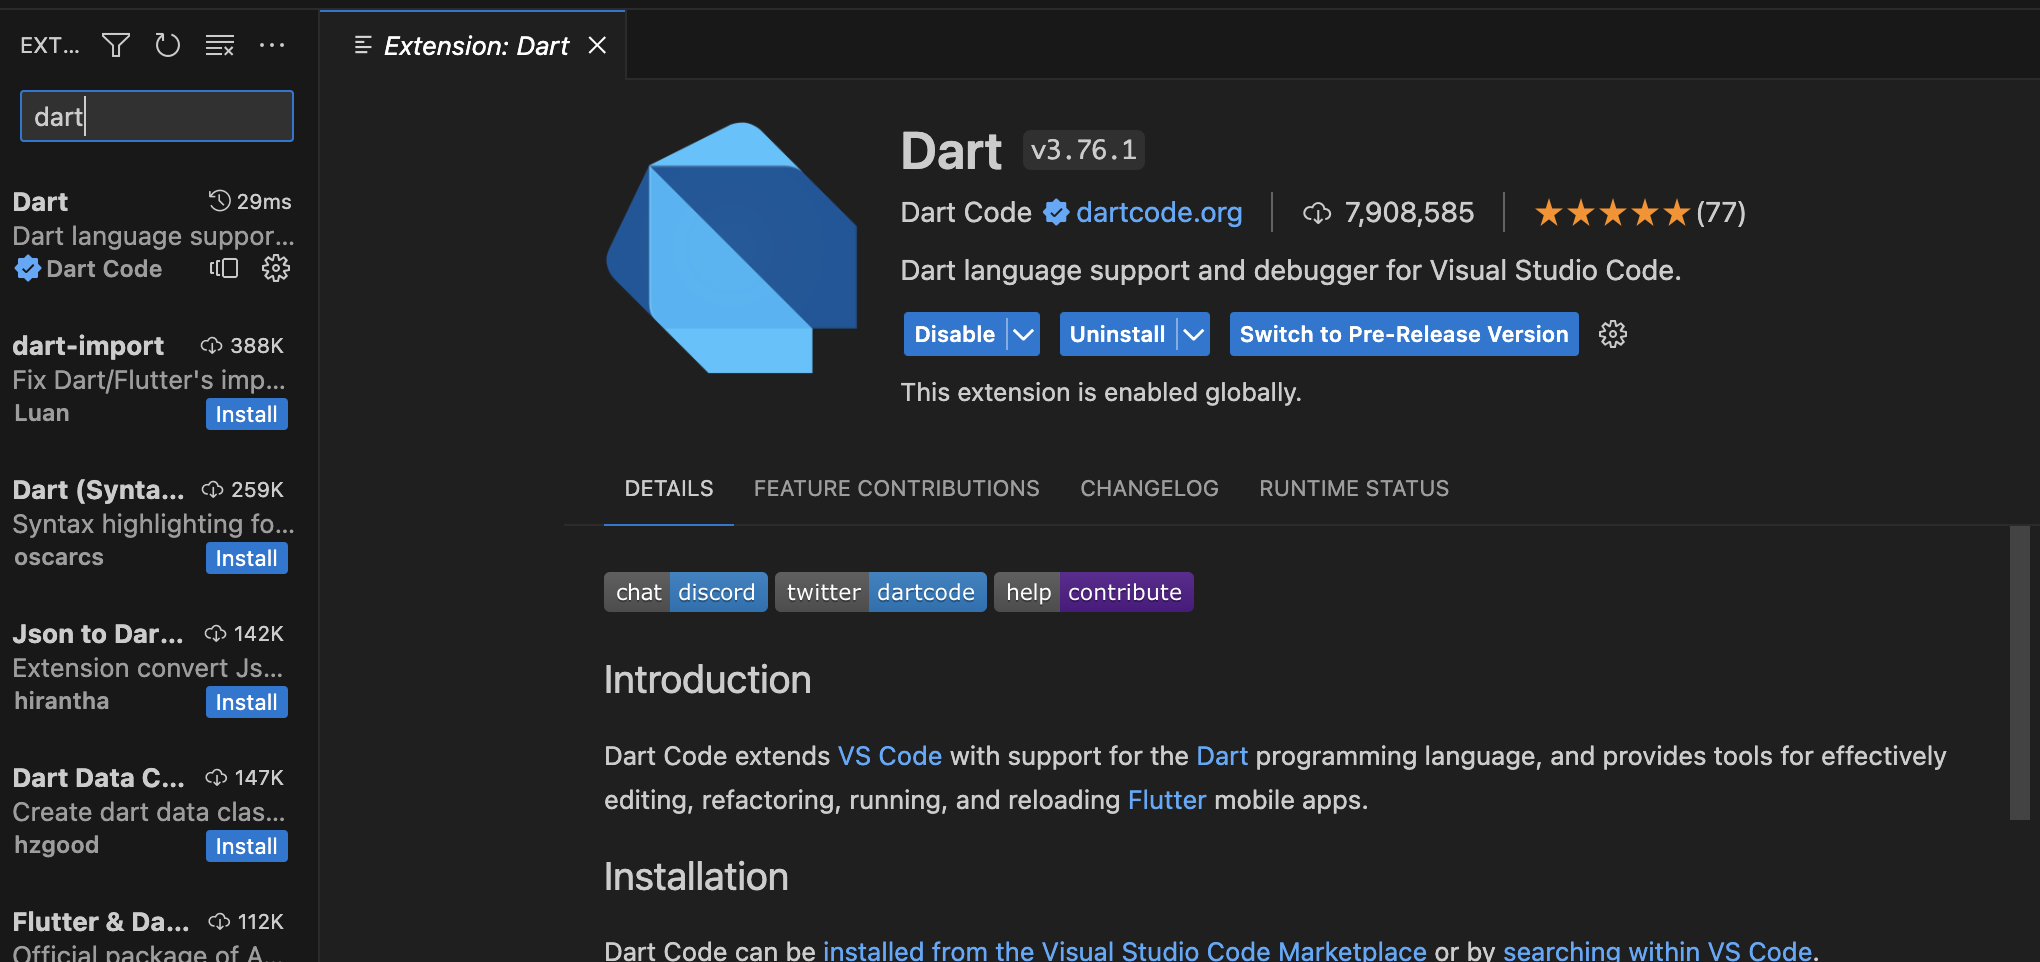
Task: Open installed from the Visual Studio Code Marketplace link
Action: point(1125,950)
